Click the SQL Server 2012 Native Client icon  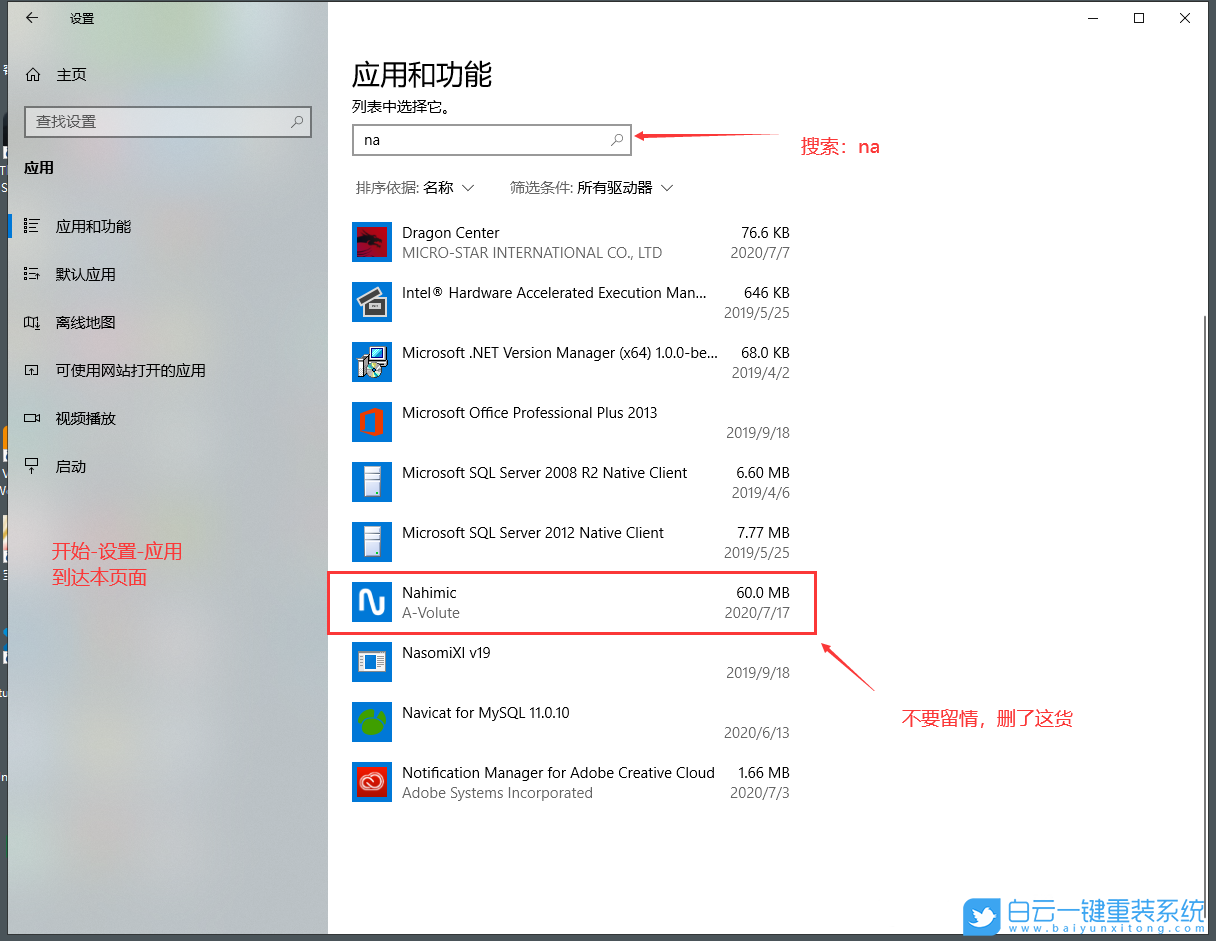(371, 542)
